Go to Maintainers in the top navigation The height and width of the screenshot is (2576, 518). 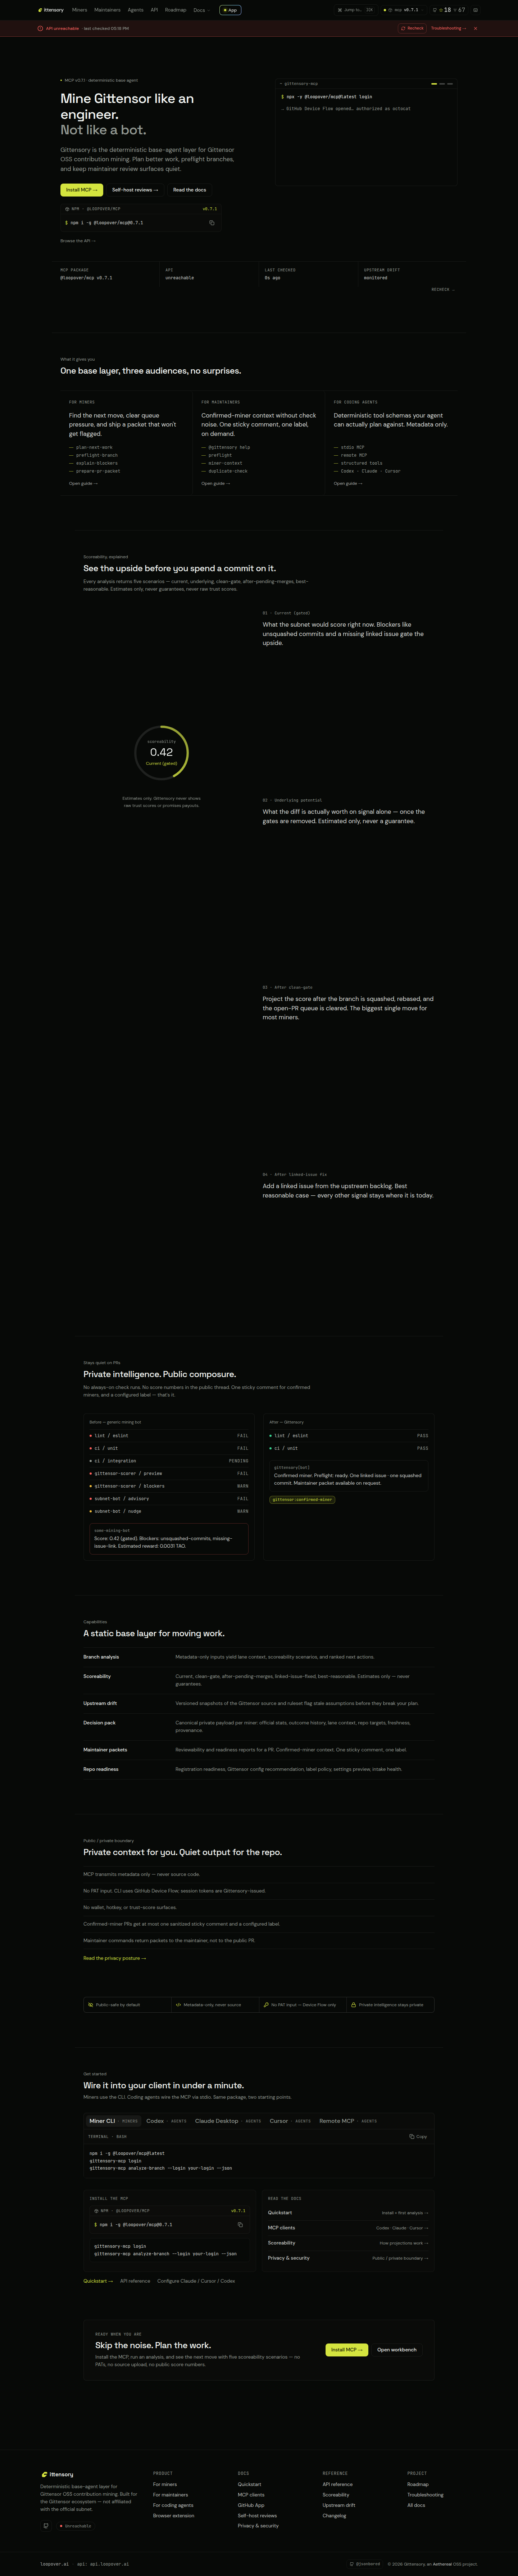[x=107, y=10]
